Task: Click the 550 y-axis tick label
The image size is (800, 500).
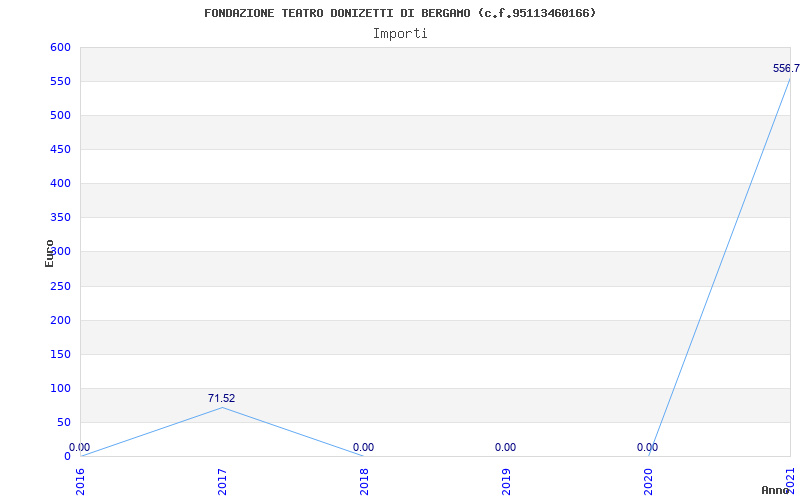Action: pyautogui.click(x=60, y=82)
